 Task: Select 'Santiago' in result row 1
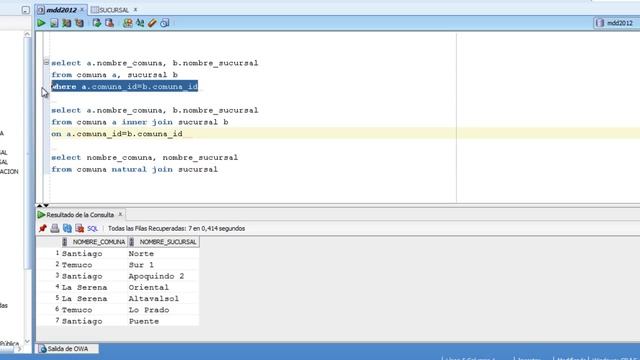coord(82,254)
